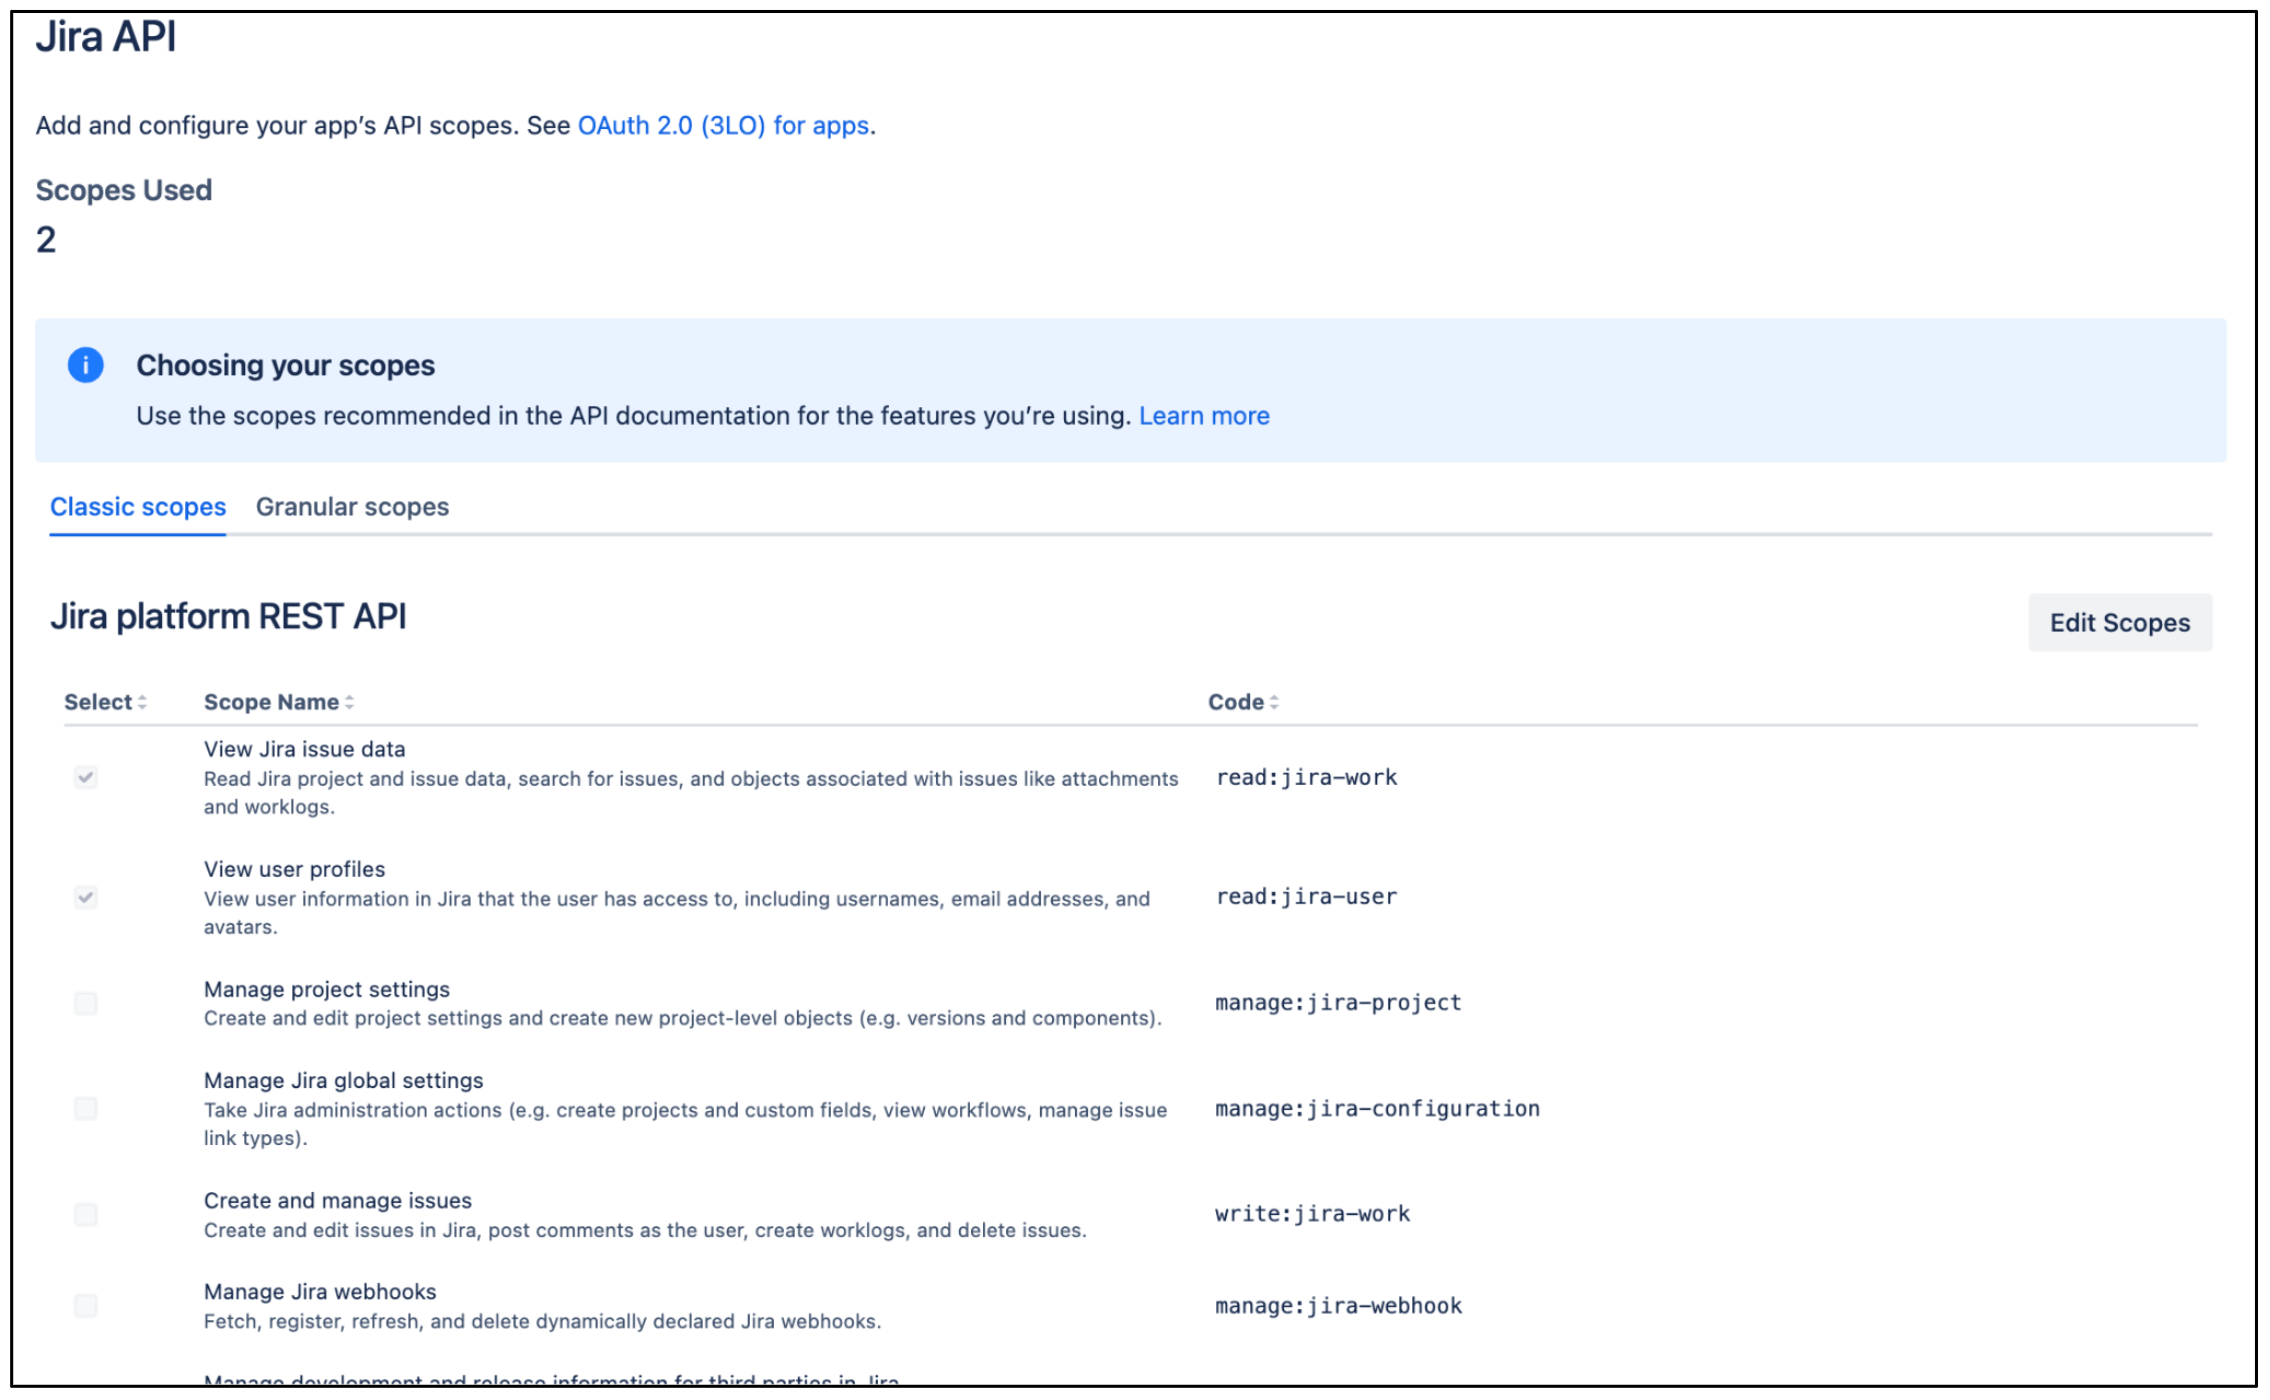The width and height of the screenshot is (2270, 1400).
Task: Check Create and manage issues checkbox
Action: [x=86, y=1214]
